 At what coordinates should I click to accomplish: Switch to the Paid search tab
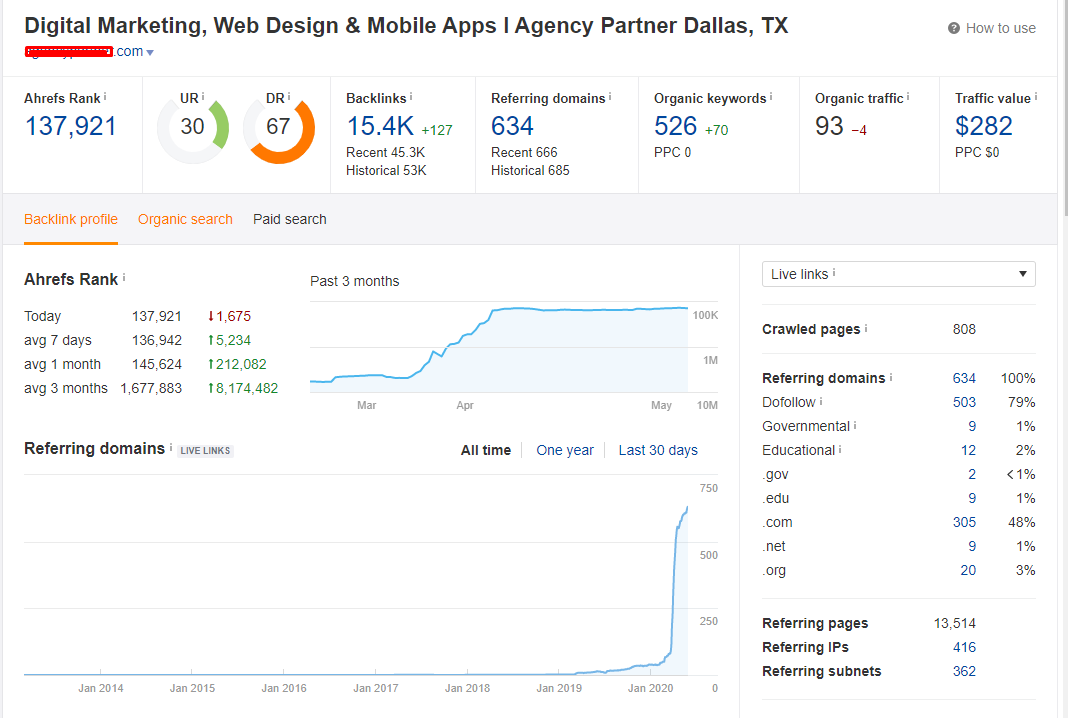tap(289, 218)
